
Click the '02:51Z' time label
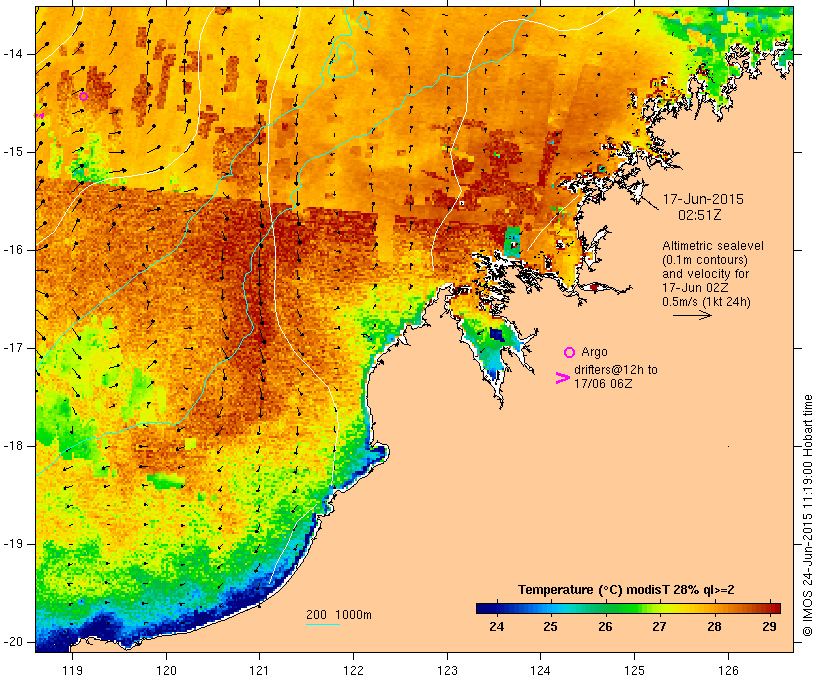point(700,215)
